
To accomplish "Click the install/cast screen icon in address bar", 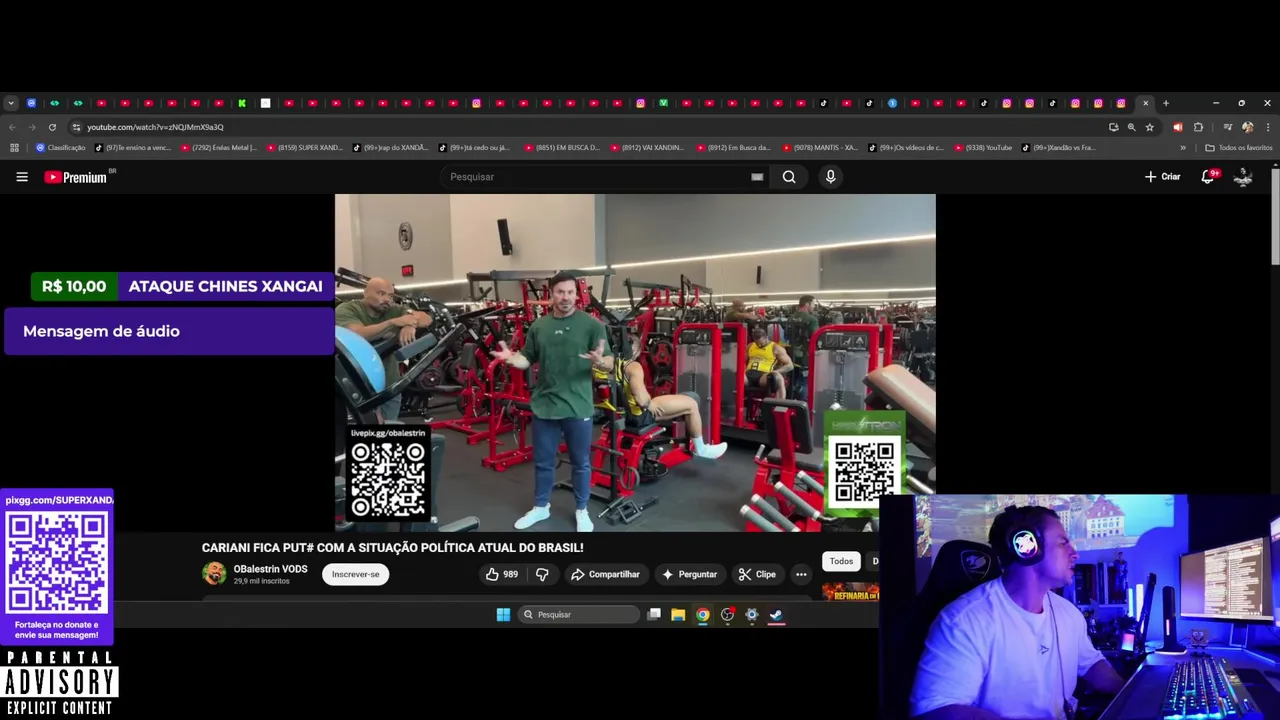I will (1113, 127).
